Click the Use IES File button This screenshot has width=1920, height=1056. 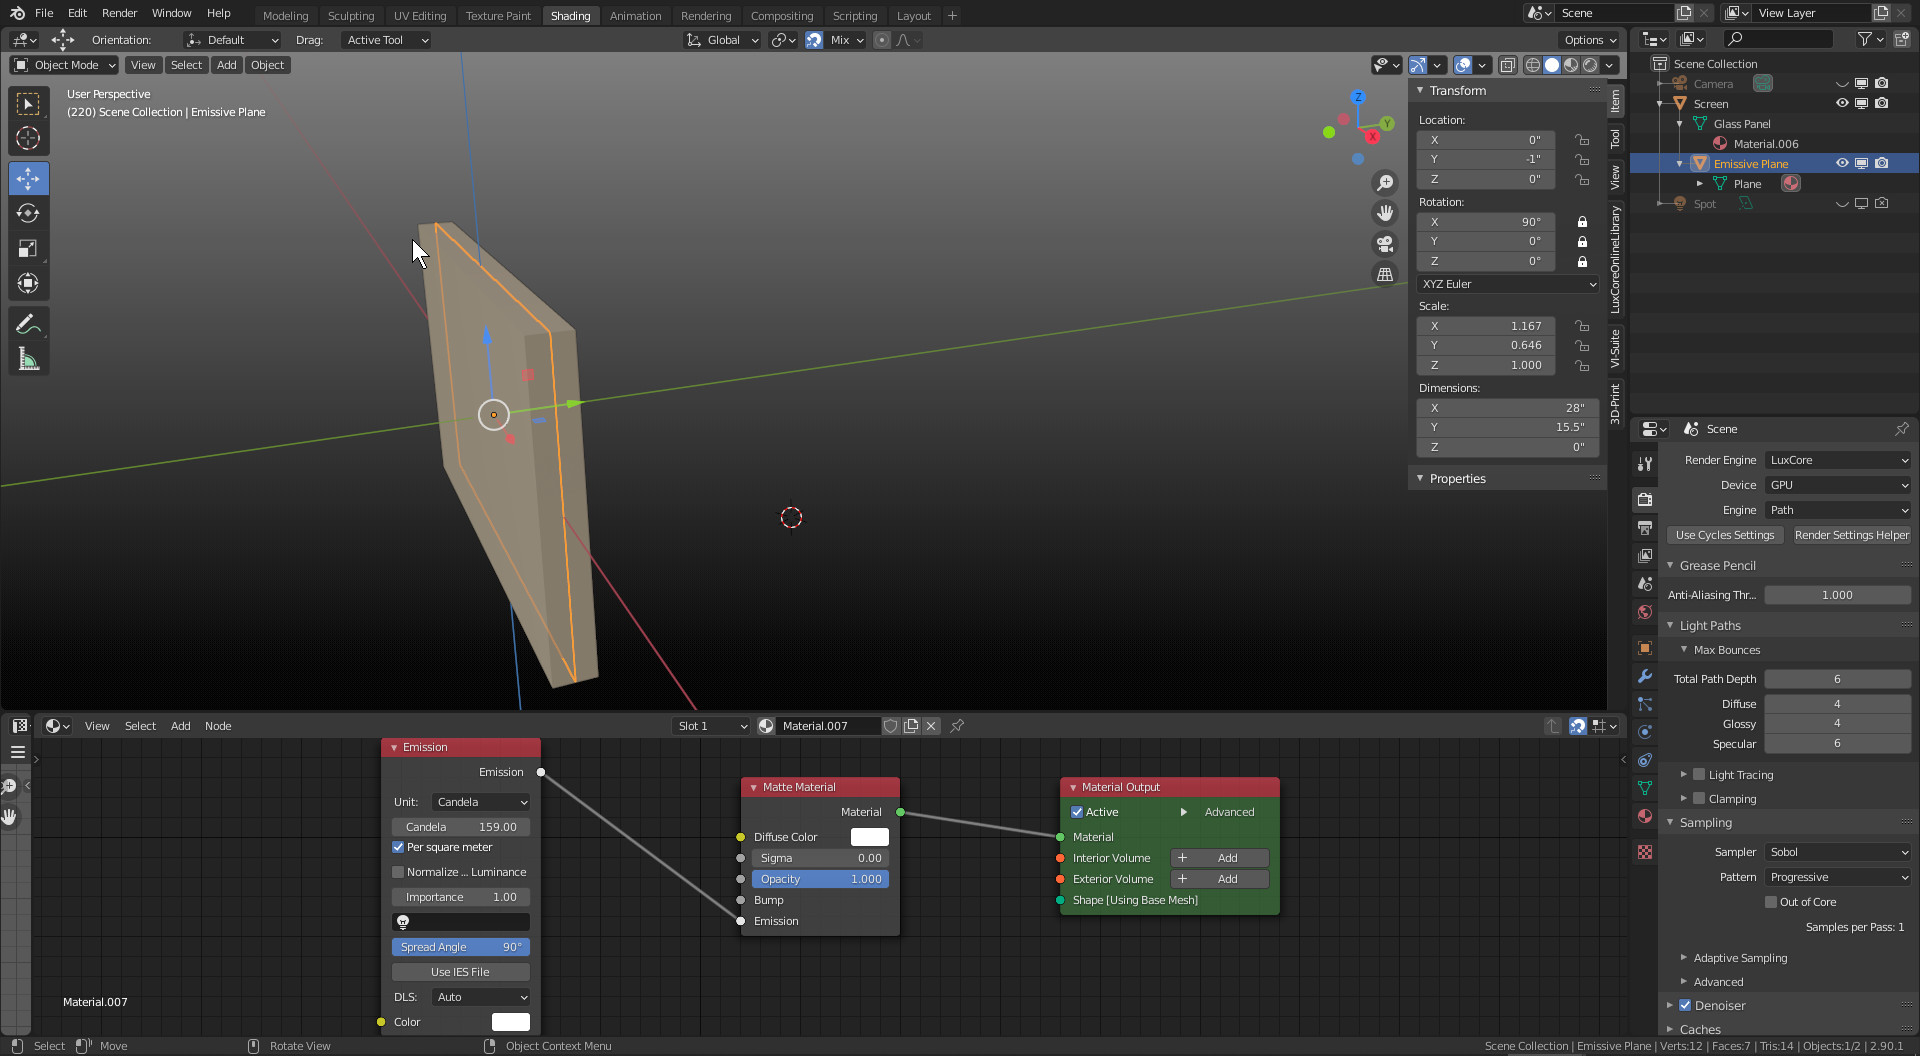pyautogui.click(x=460, y=972)
